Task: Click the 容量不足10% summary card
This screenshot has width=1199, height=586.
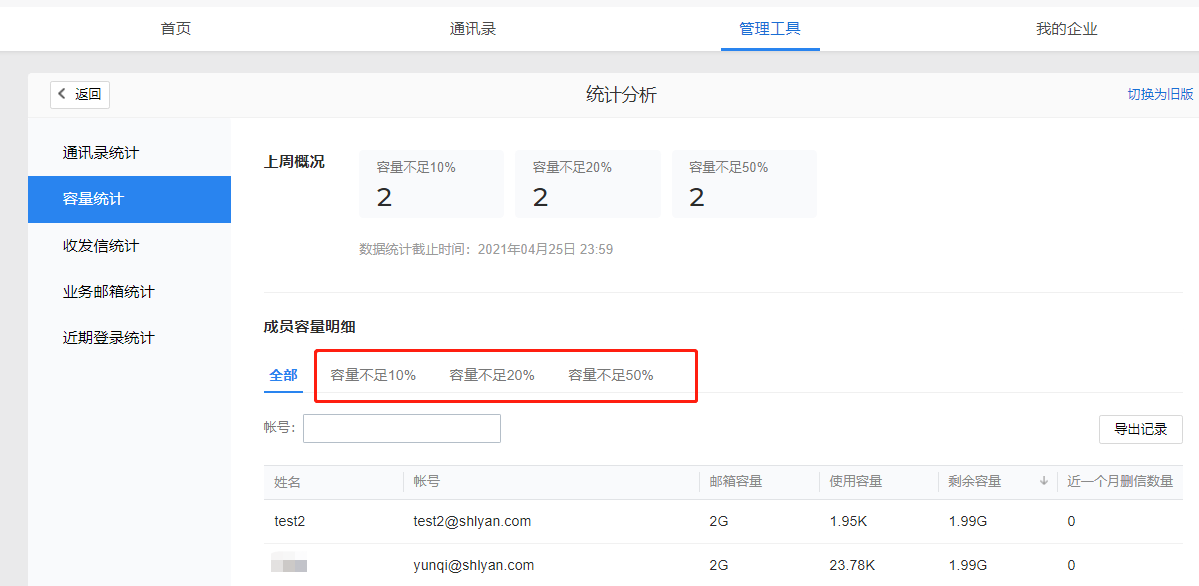Action: click(431, 184)
